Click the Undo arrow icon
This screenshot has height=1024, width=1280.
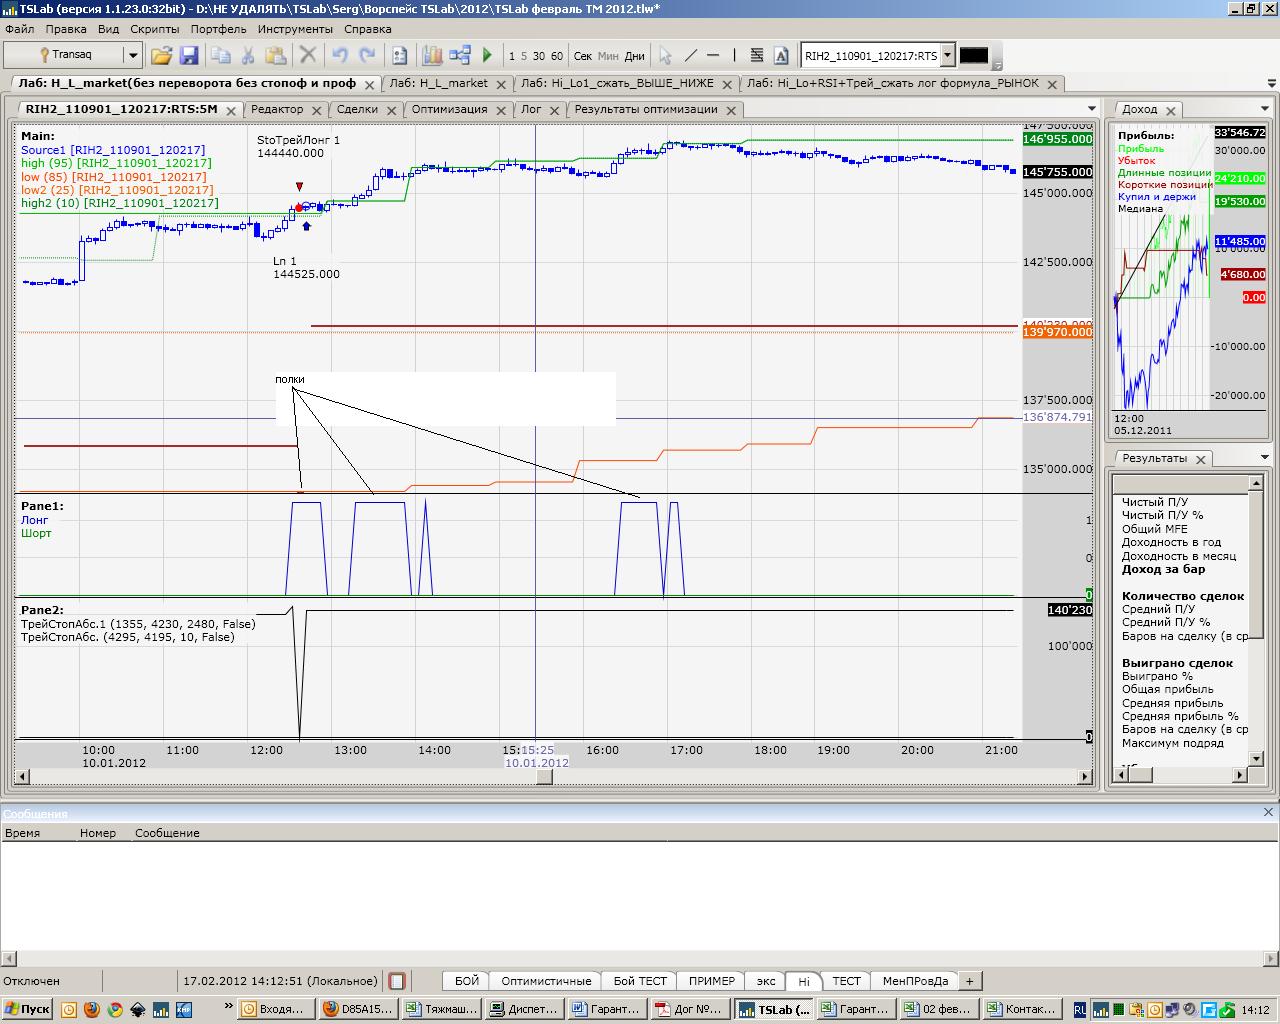tap(340, 56)
